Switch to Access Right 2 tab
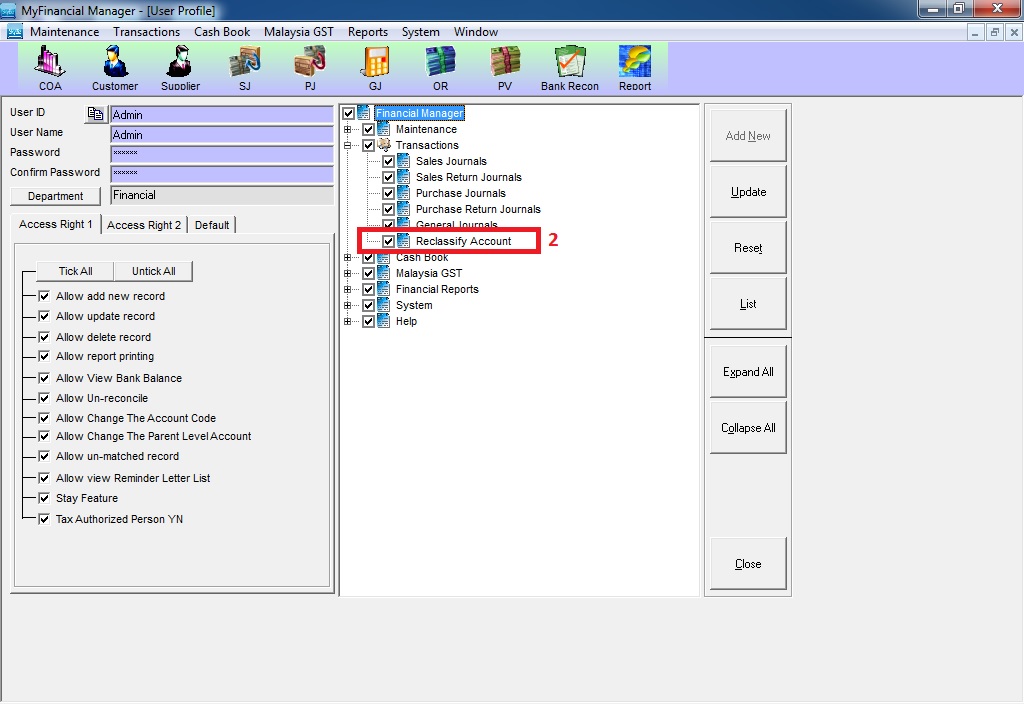 tap(144, 225)
